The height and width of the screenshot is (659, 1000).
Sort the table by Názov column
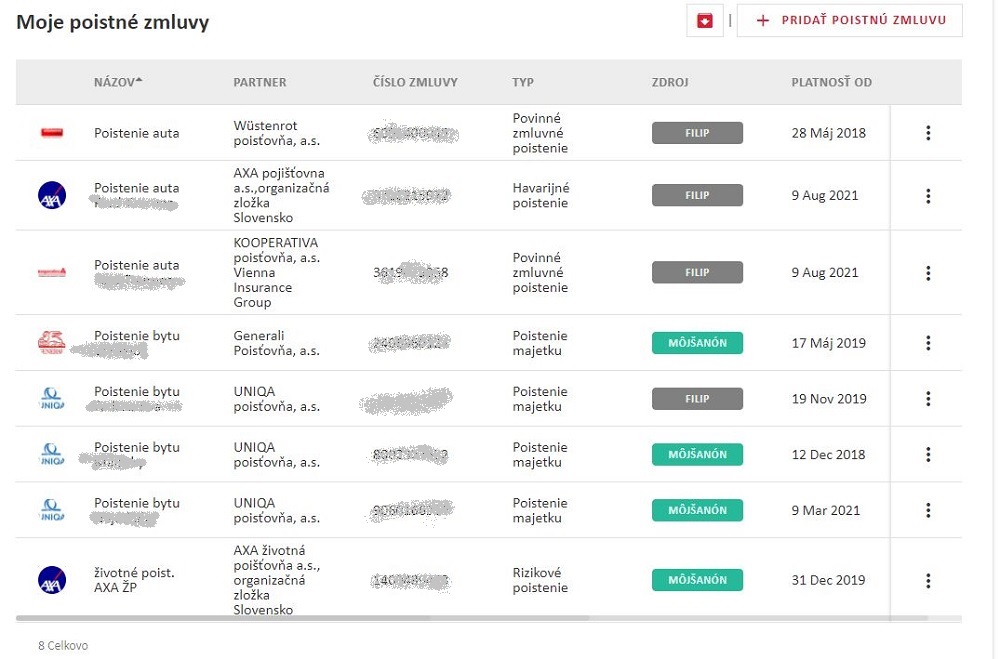(x=118, y=82)
